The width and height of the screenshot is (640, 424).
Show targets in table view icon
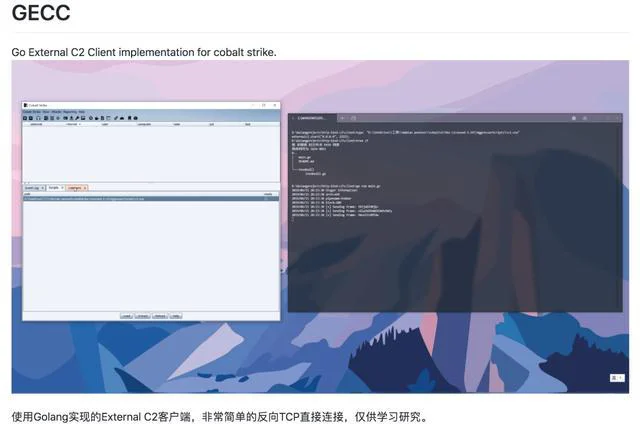pyautogui.click(x=58, y=118)
